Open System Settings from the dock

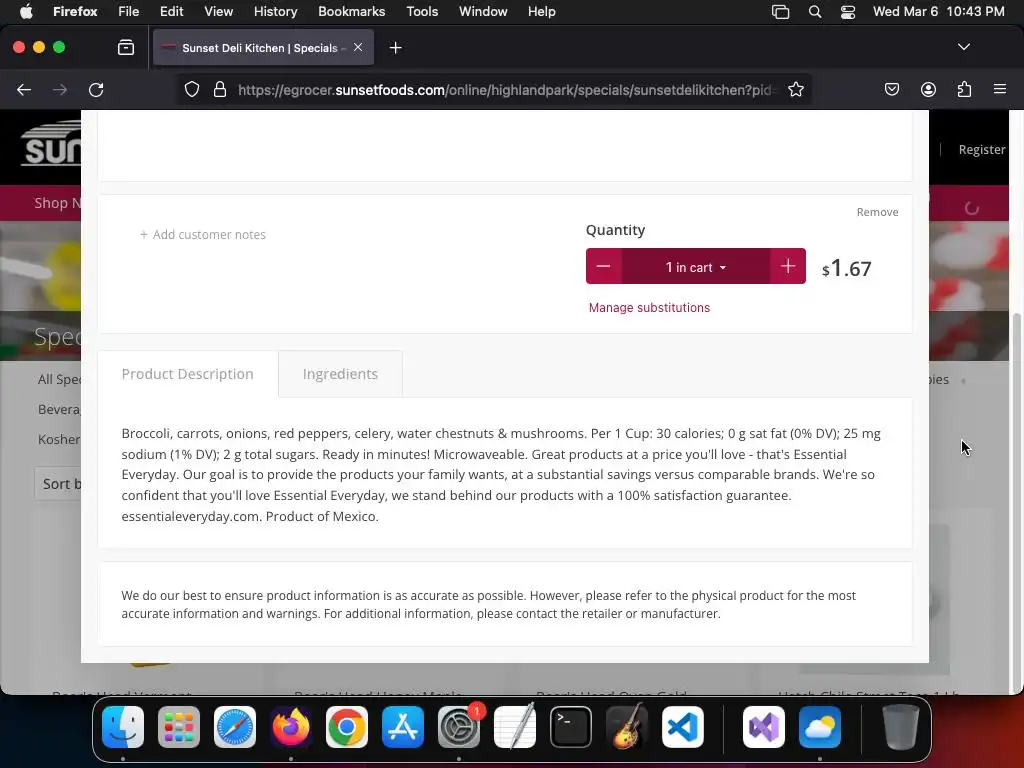pyautogui.click(x=459, y=727)
